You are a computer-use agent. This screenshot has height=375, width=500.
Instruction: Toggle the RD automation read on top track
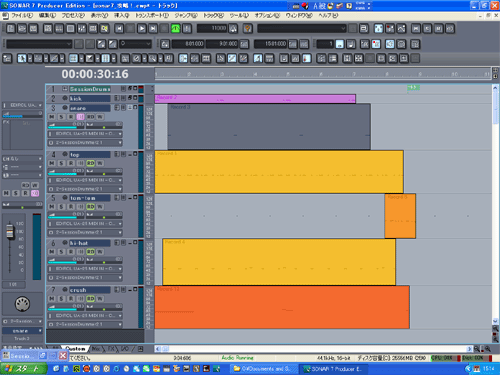91,163
